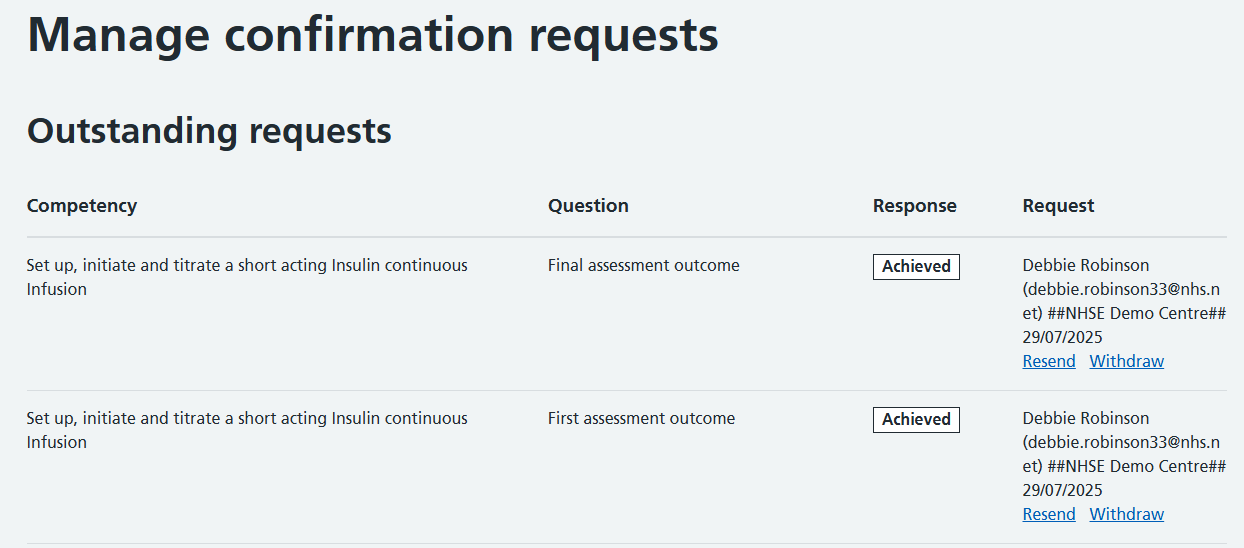Click Debbie Robinson's name in the Final assessment row
This screenshot has width=1244, height=548.
[1085, 265]
